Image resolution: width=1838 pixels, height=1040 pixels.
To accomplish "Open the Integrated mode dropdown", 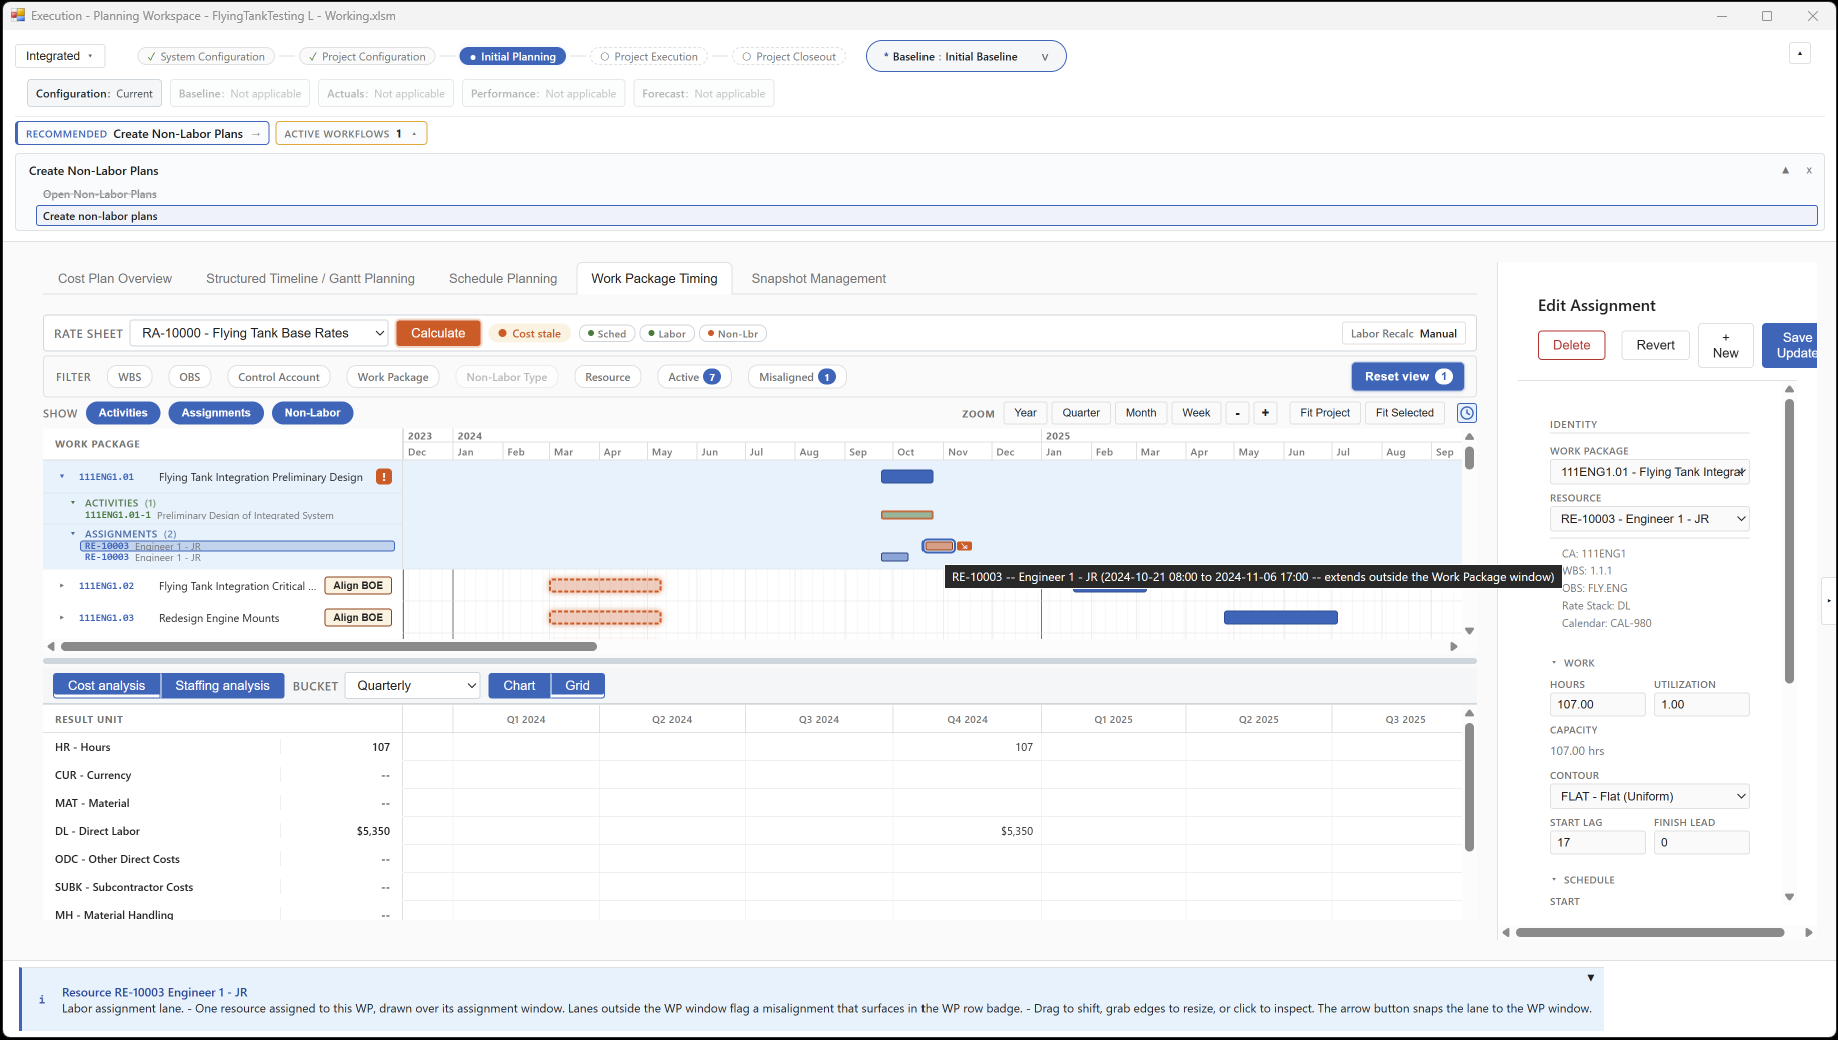I will [x=60, y=56].
